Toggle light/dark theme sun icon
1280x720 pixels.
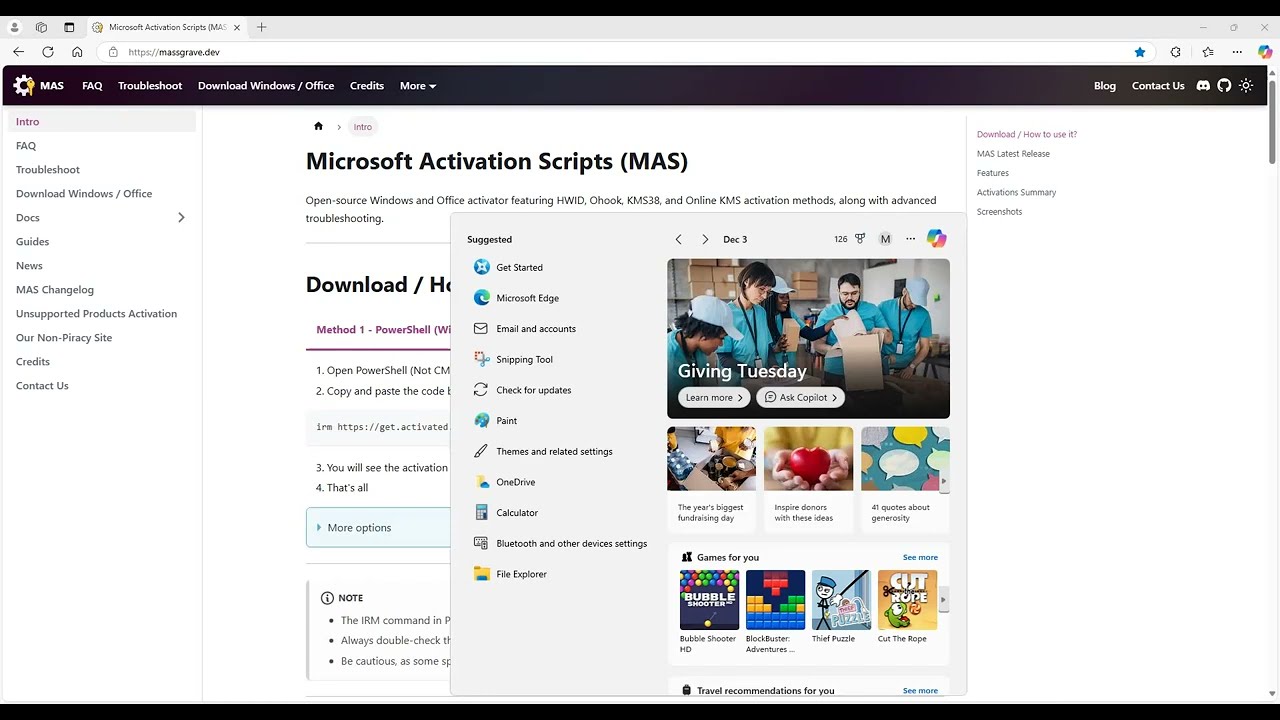[x=1246, y=86]
